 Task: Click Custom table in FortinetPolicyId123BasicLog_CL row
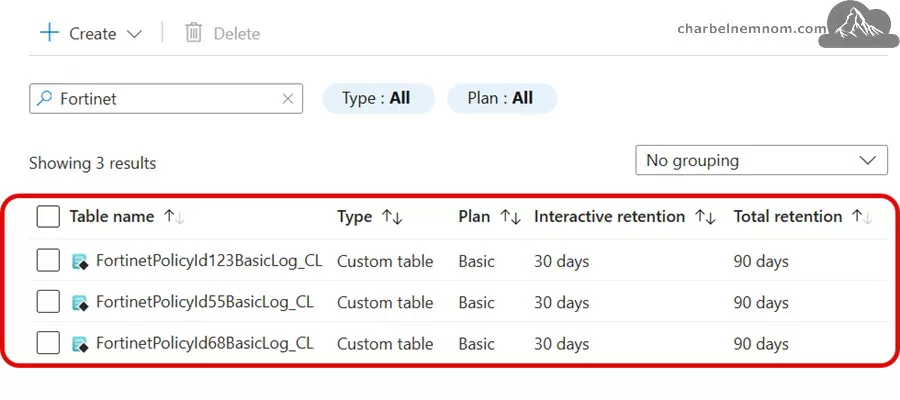pos(385,261)
